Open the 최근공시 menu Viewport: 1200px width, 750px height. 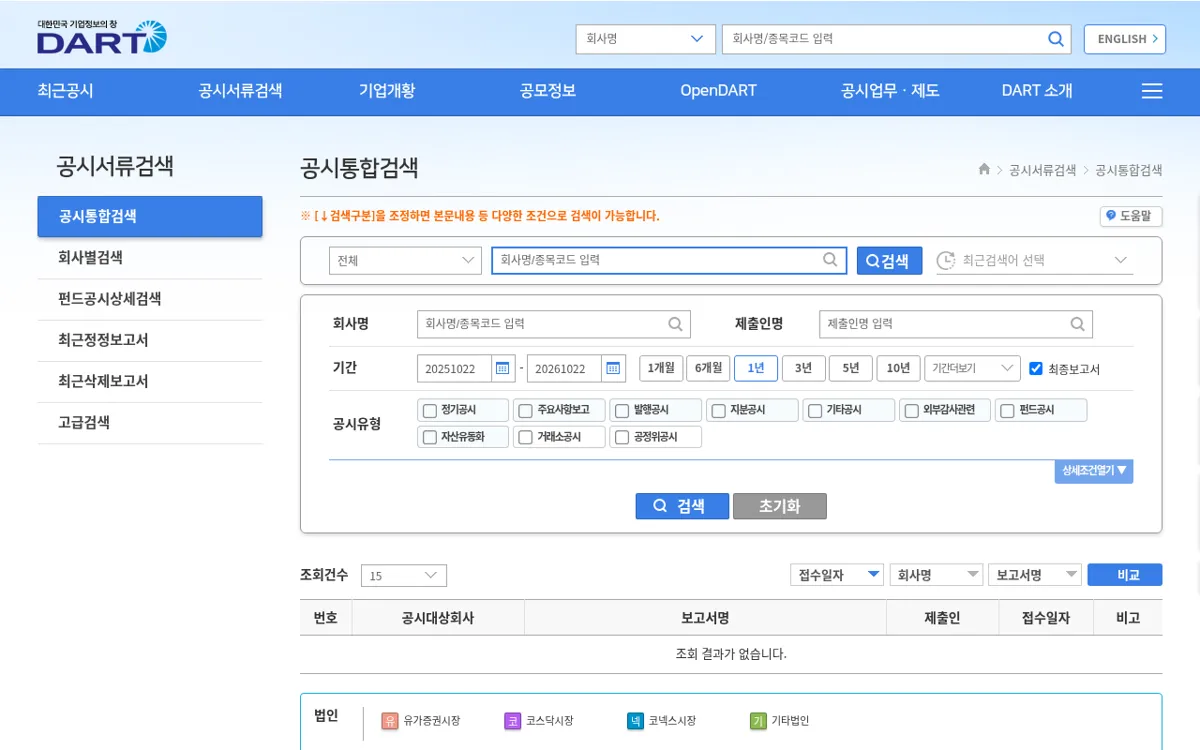(x=65, y=91)
